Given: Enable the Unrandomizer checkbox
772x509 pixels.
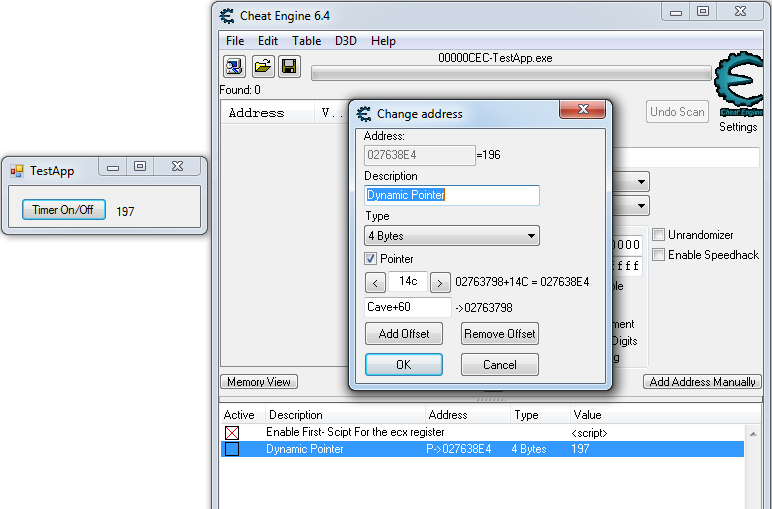Looking at the screenshot, I should click(658, 235).
